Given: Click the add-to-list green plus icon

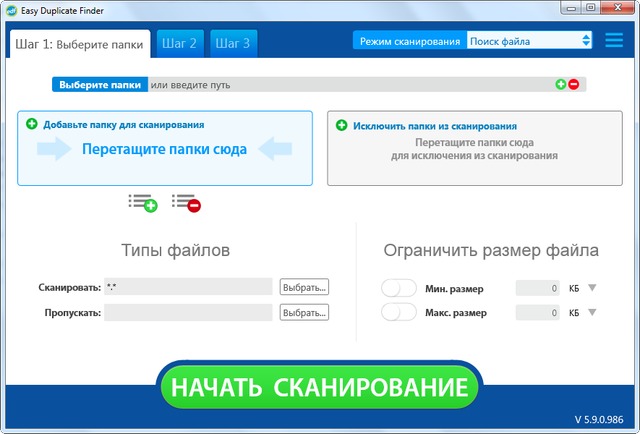Looking at the screenshot, I should tap(144, 203).
